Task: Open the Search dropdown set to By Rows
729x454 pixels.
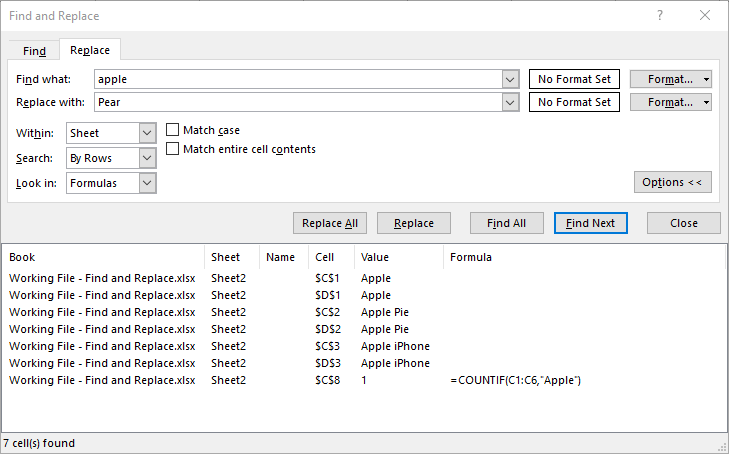Action: click(x=148, y=158)
